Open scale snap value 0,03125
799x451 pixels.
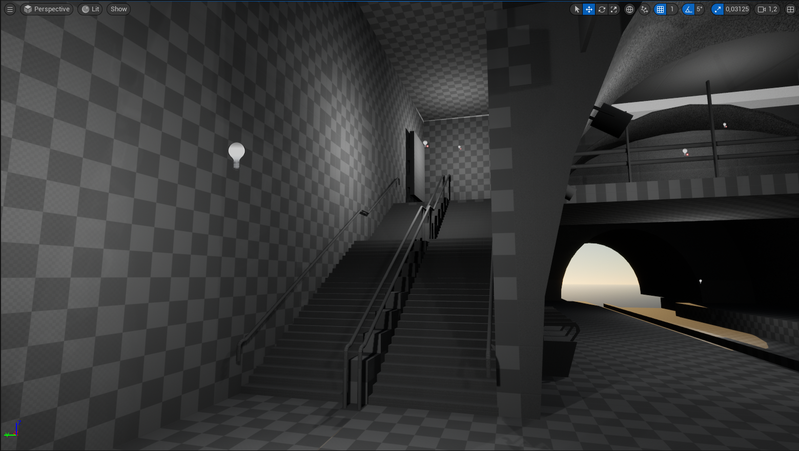coord(737,9)
